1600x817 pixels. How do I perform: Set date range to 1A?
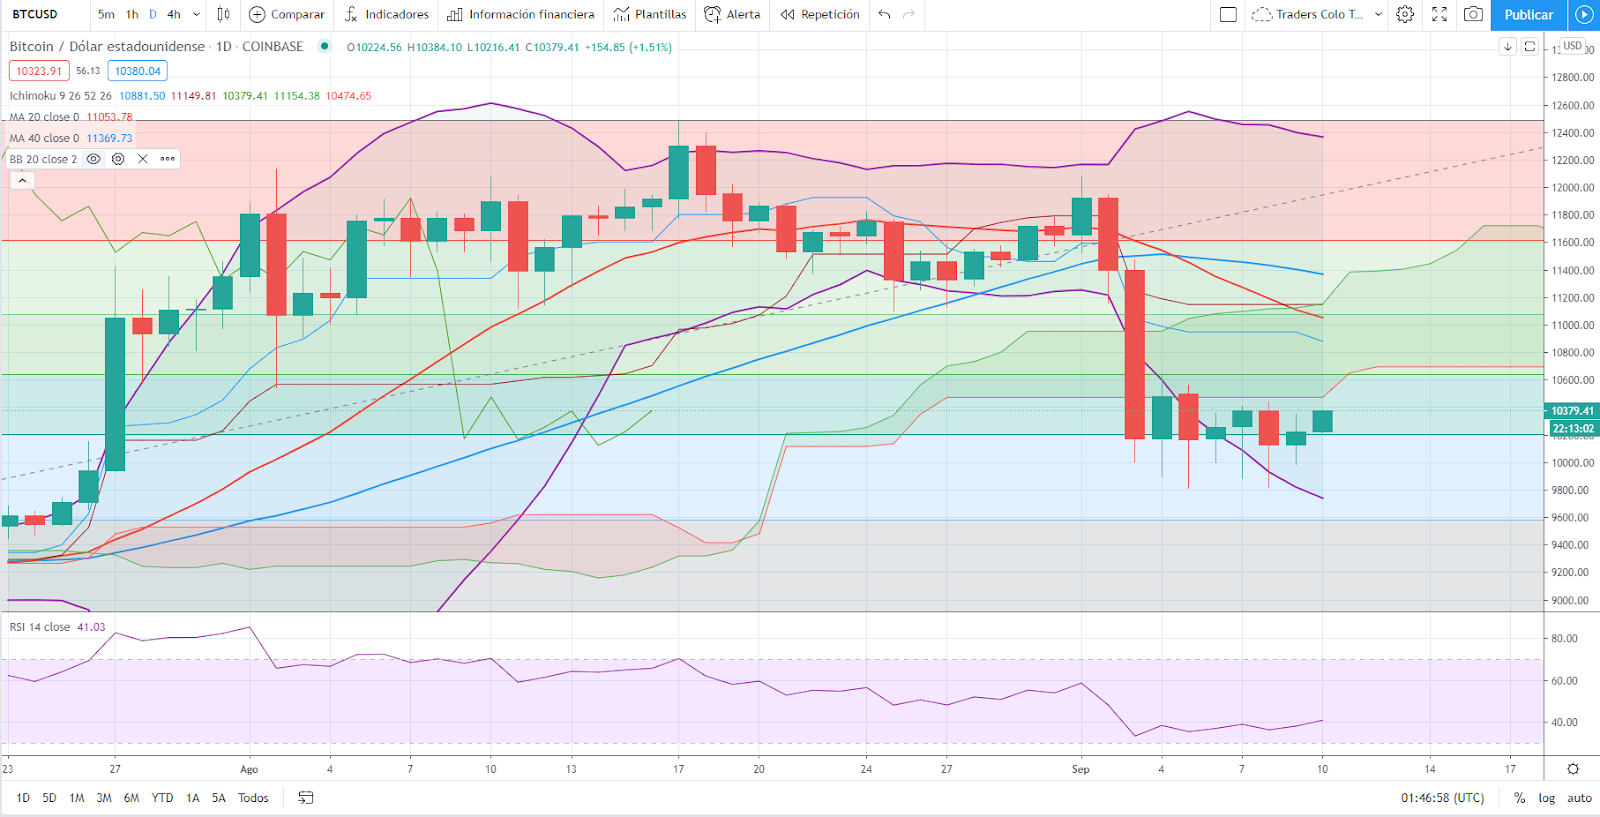(193, 797)
